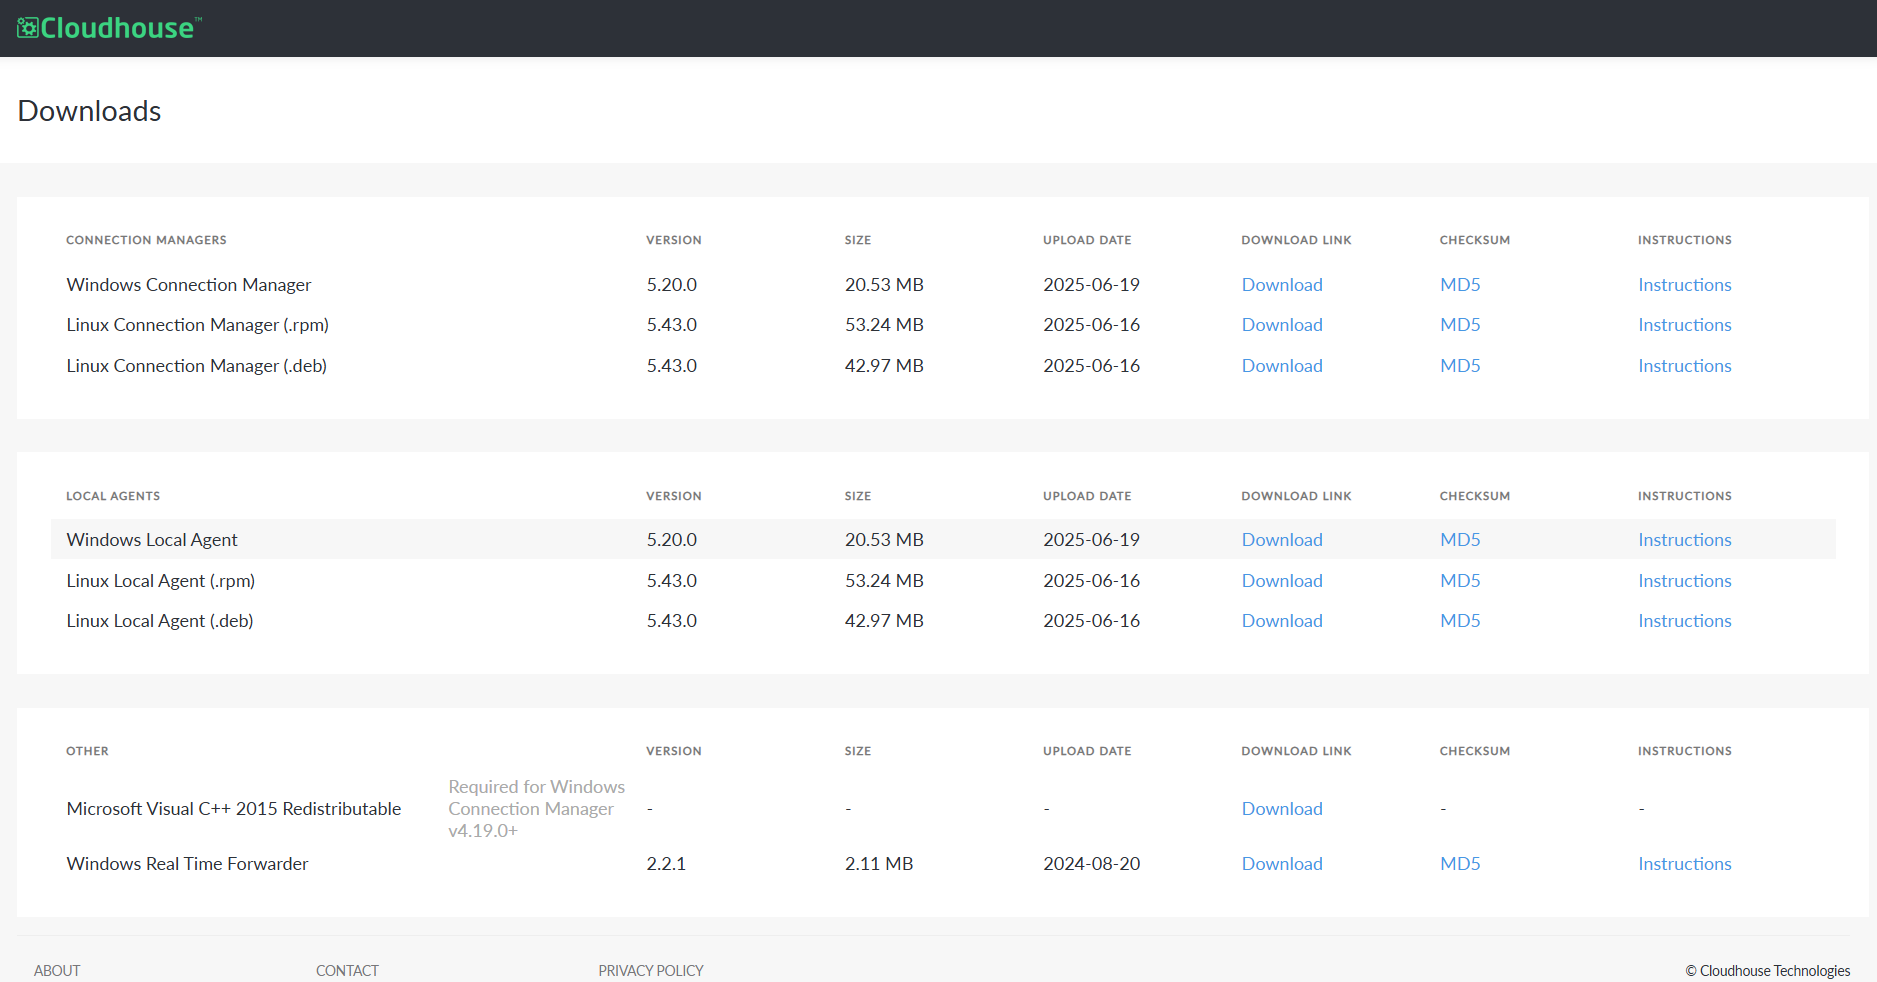Viewport: 1877px width, 982px height.
Task: Open MD5 checksum for Windows Connection Manager
Action: click(x=1460, y=285)
